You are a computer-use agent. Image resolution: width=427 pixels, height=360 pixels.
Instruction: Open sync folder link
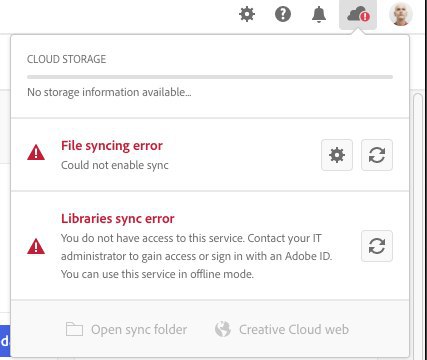pos(126,329)
